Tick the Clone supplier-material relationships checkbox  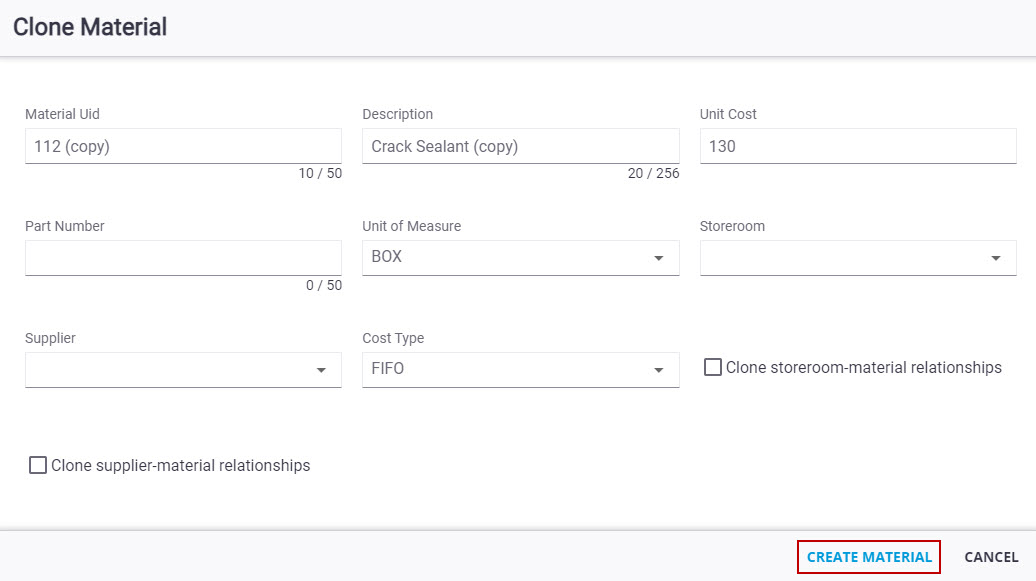(x=38, y=465)
